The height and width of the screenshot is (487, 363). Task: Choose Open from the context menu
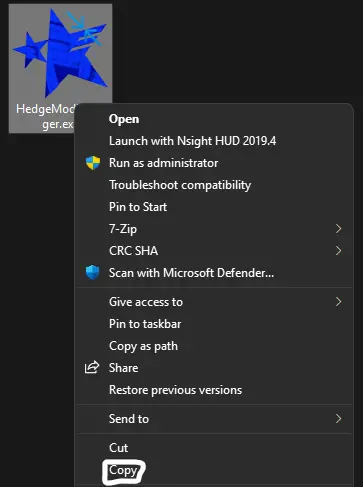[214, 119]
